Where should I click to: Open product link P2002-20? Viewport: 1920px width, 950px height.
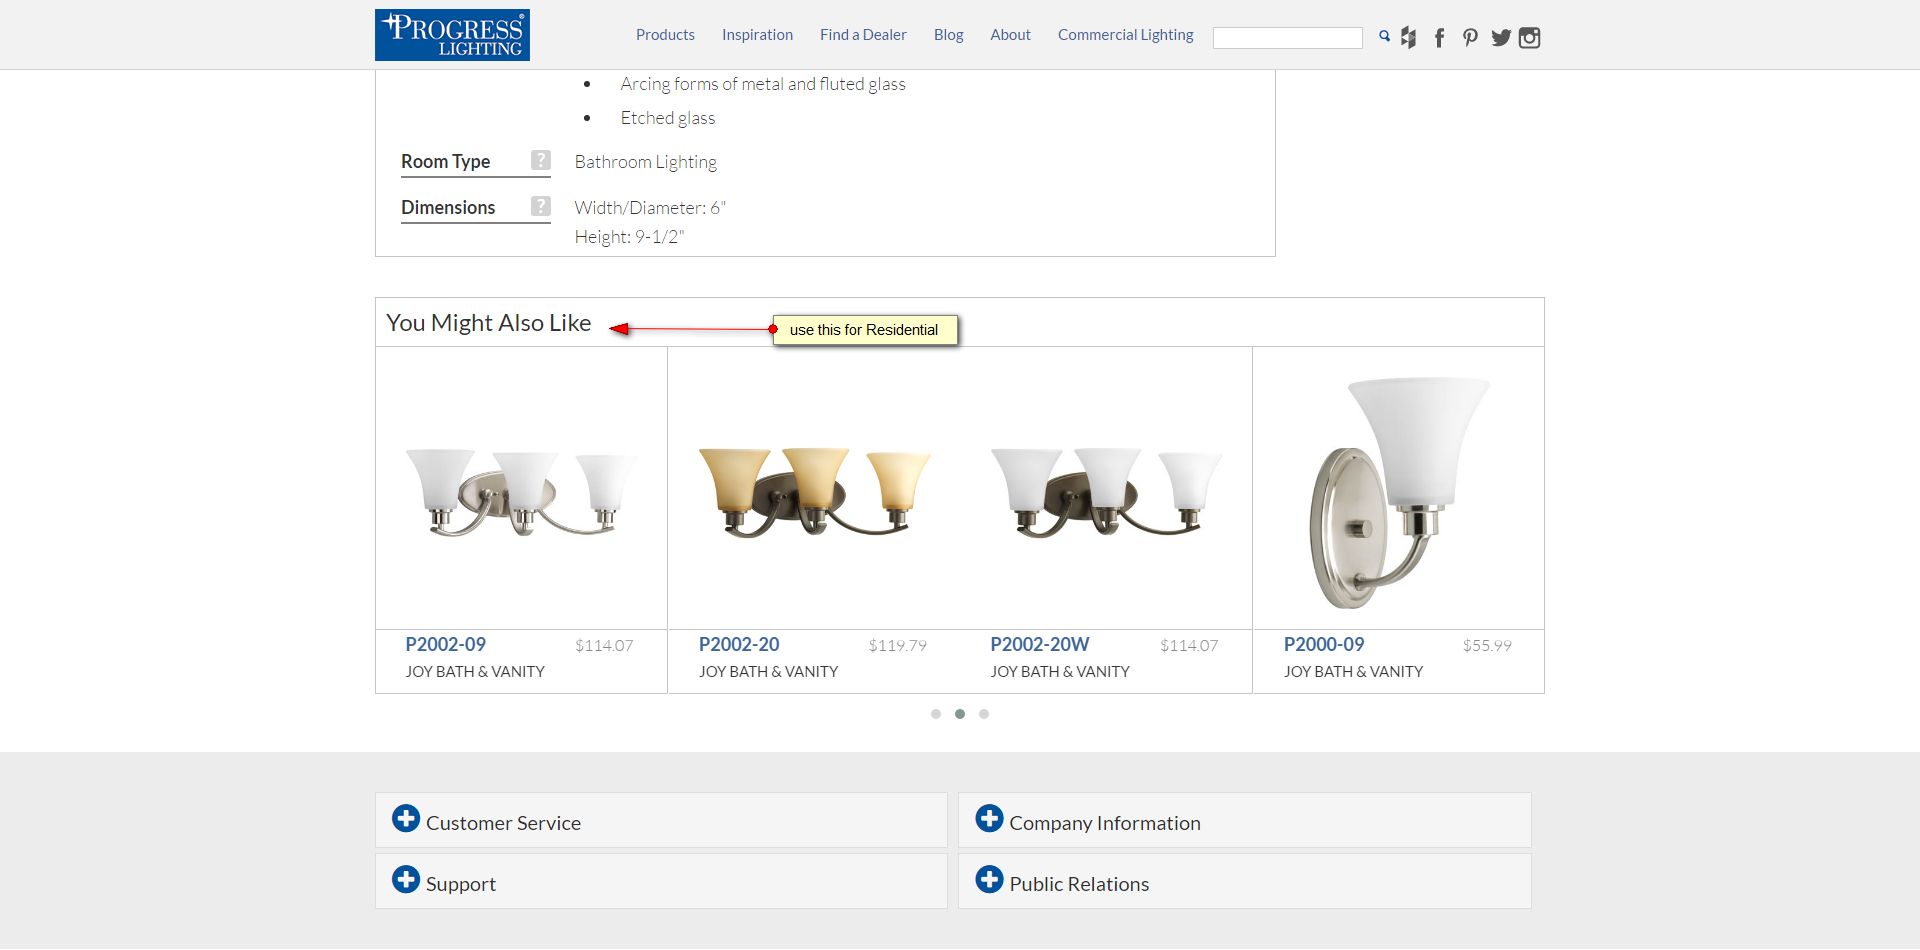tap(739, 645)
